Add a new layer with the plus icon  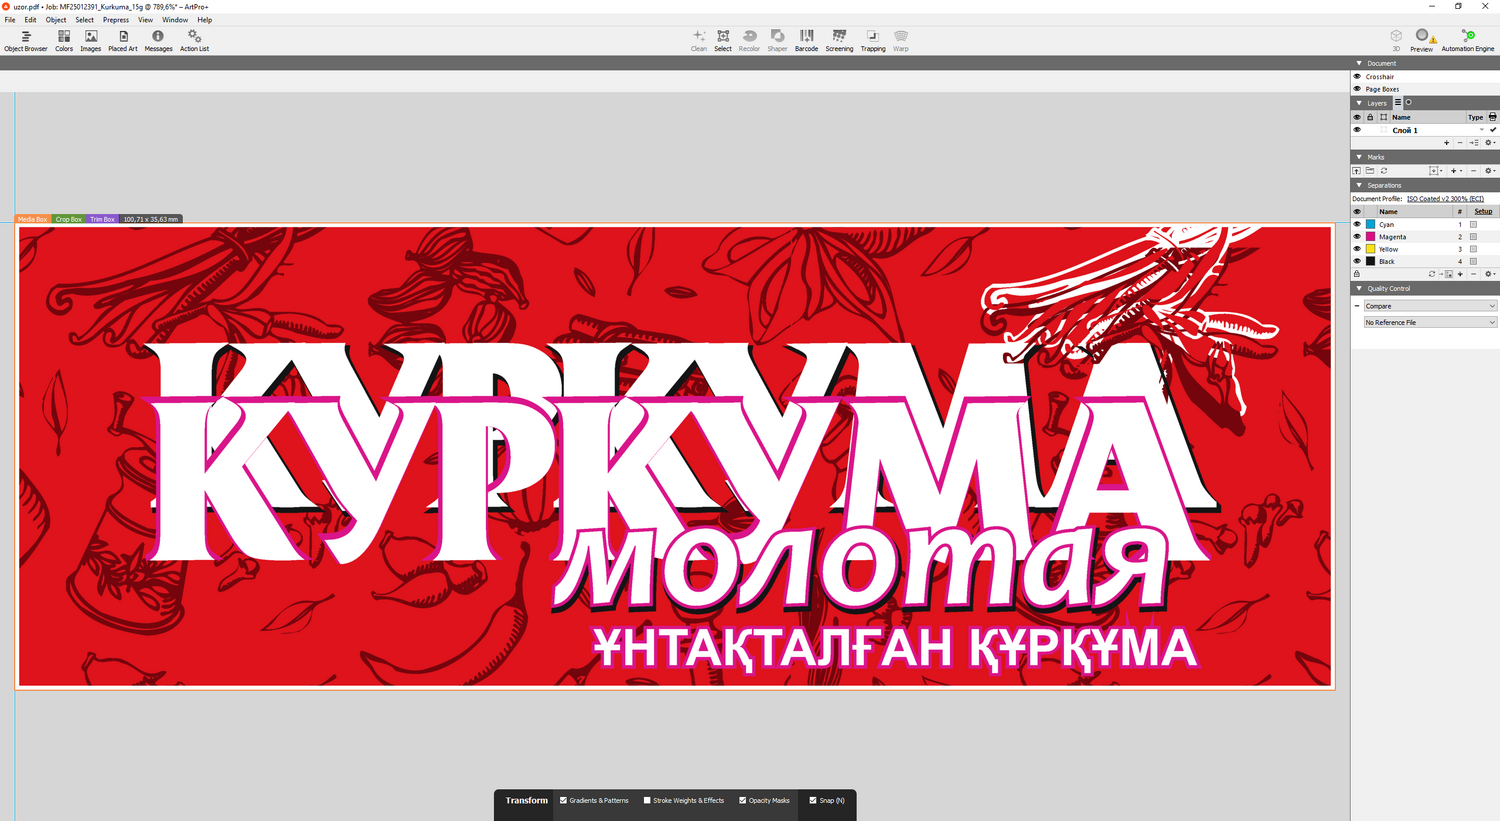tap(1446, 143)
